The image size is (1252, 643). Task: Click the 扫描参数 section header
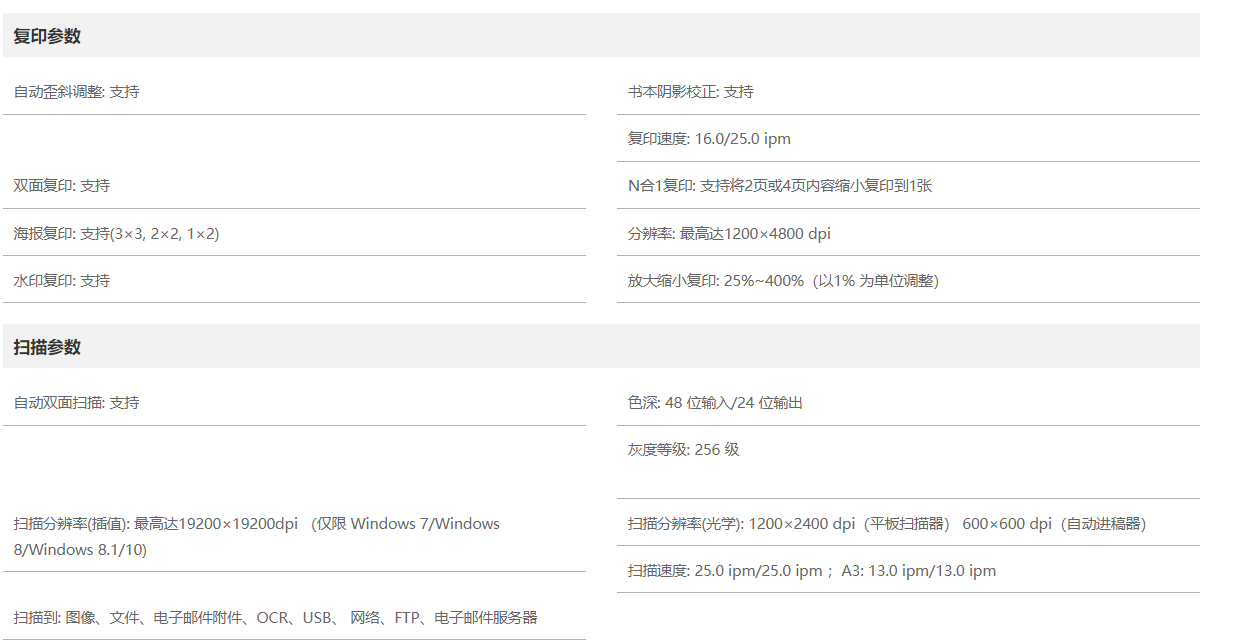[47, 347]
